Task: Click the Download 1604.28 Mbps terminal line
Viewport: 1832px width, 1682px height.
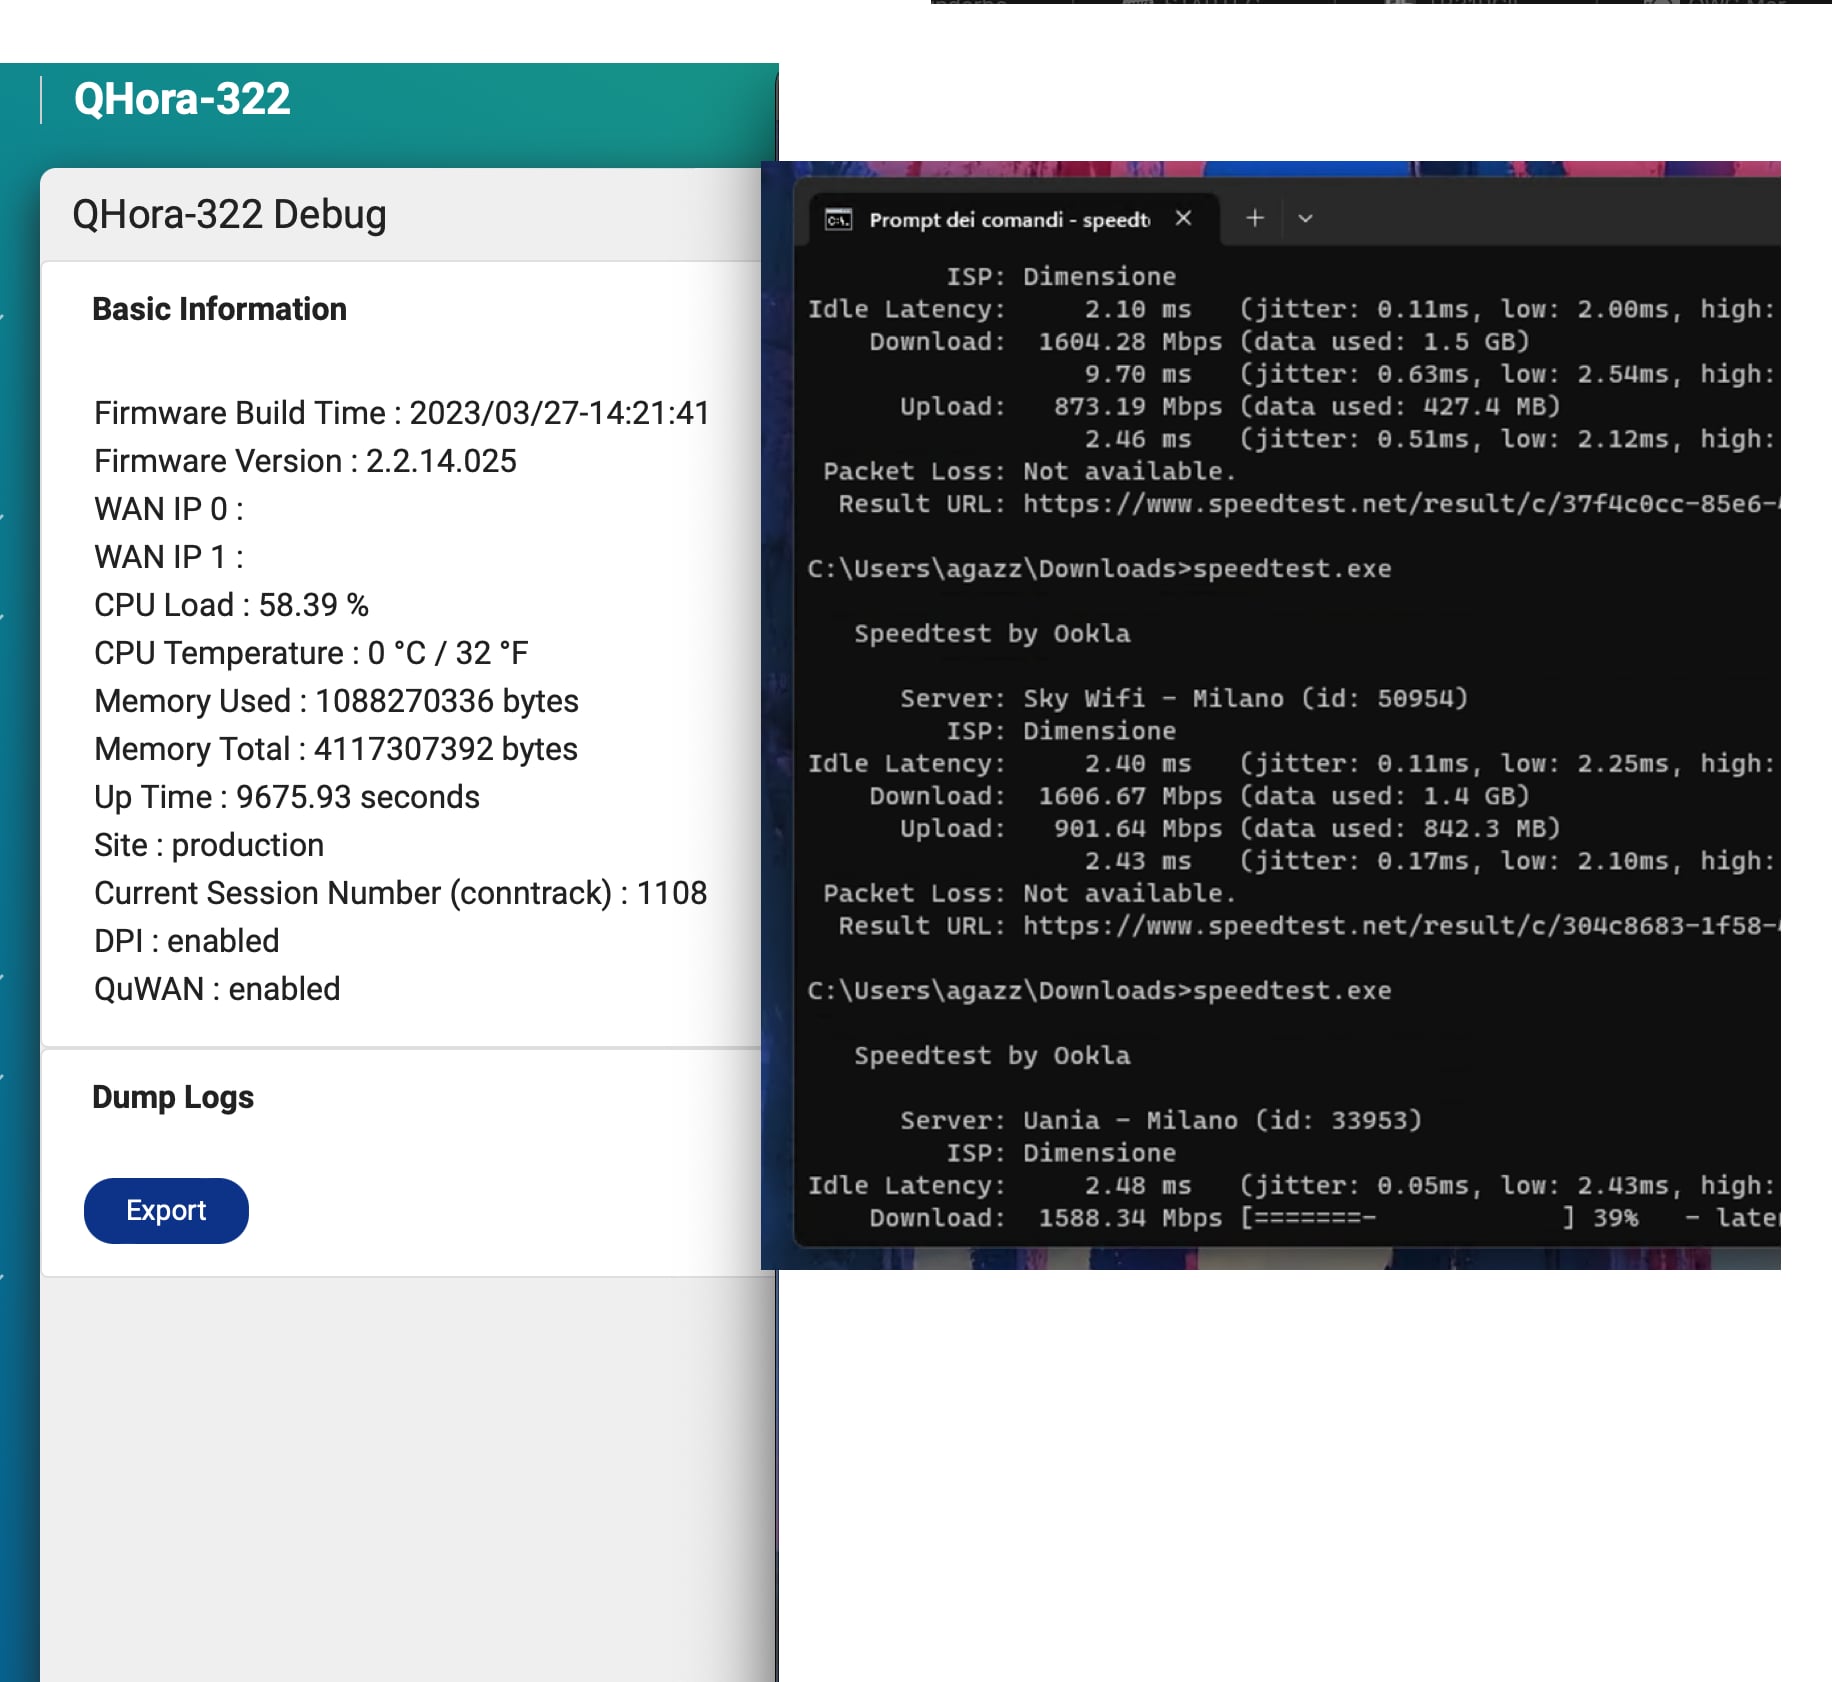Action: tap(1200, 342)
